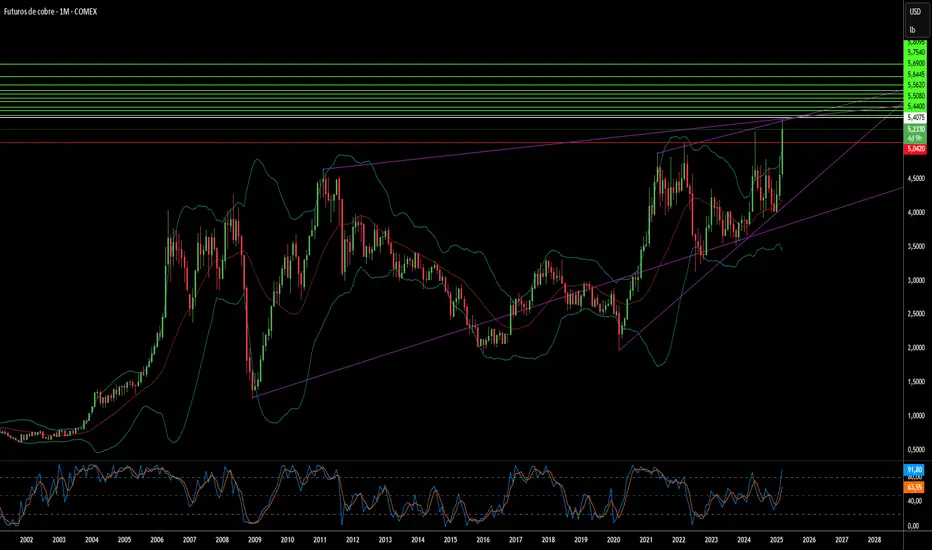The height and width of the screenshot is (550, 932).
Task: Click the green price label 5,5080
Action: pos(915,96)
